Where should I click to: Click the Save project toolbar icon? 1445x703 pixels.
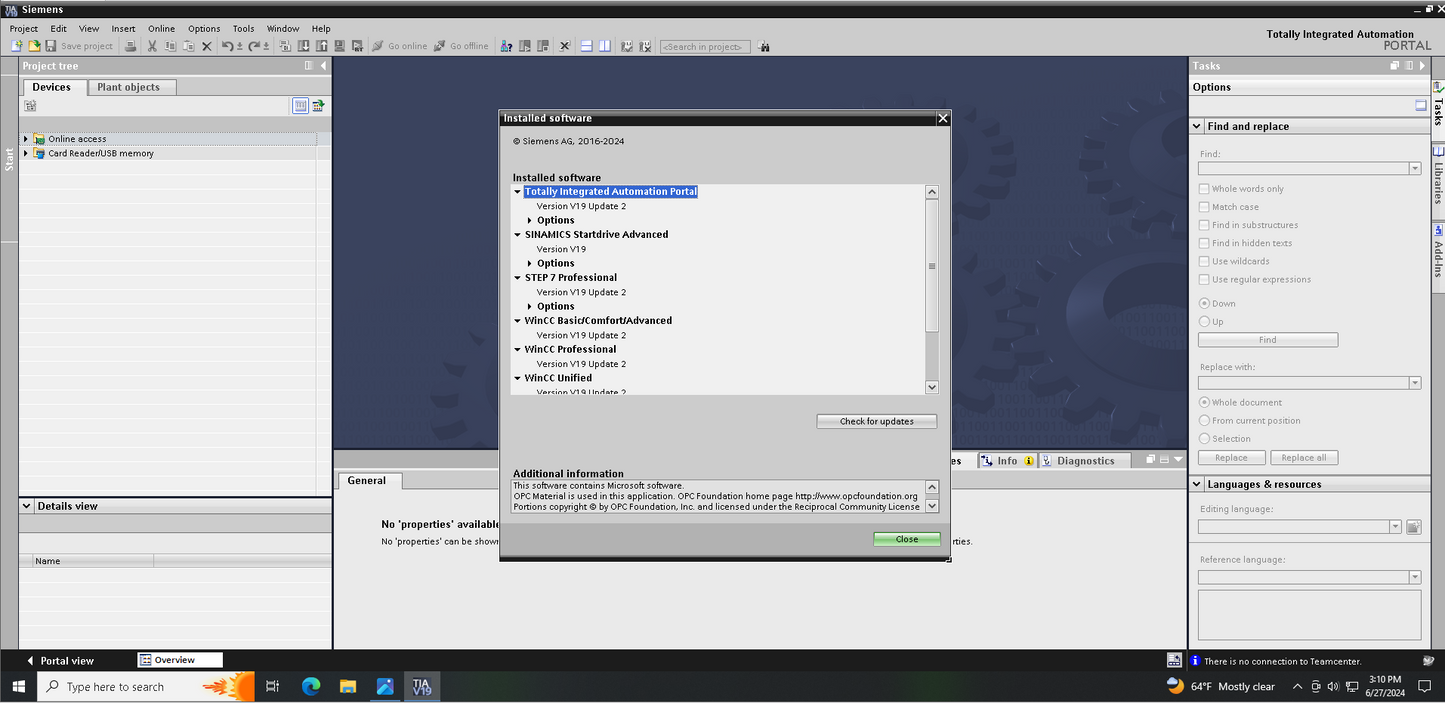51,46
